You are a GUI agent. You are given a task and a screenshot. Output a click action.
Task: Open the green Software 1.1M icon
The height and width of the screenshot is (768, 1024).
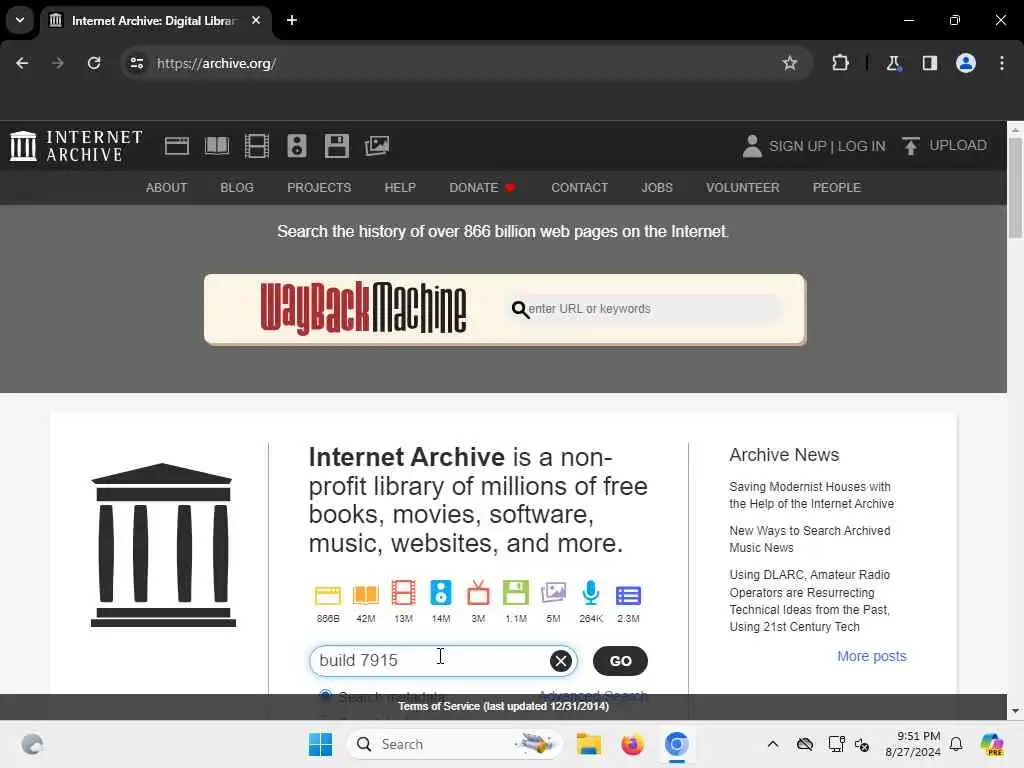click(516, 593)
